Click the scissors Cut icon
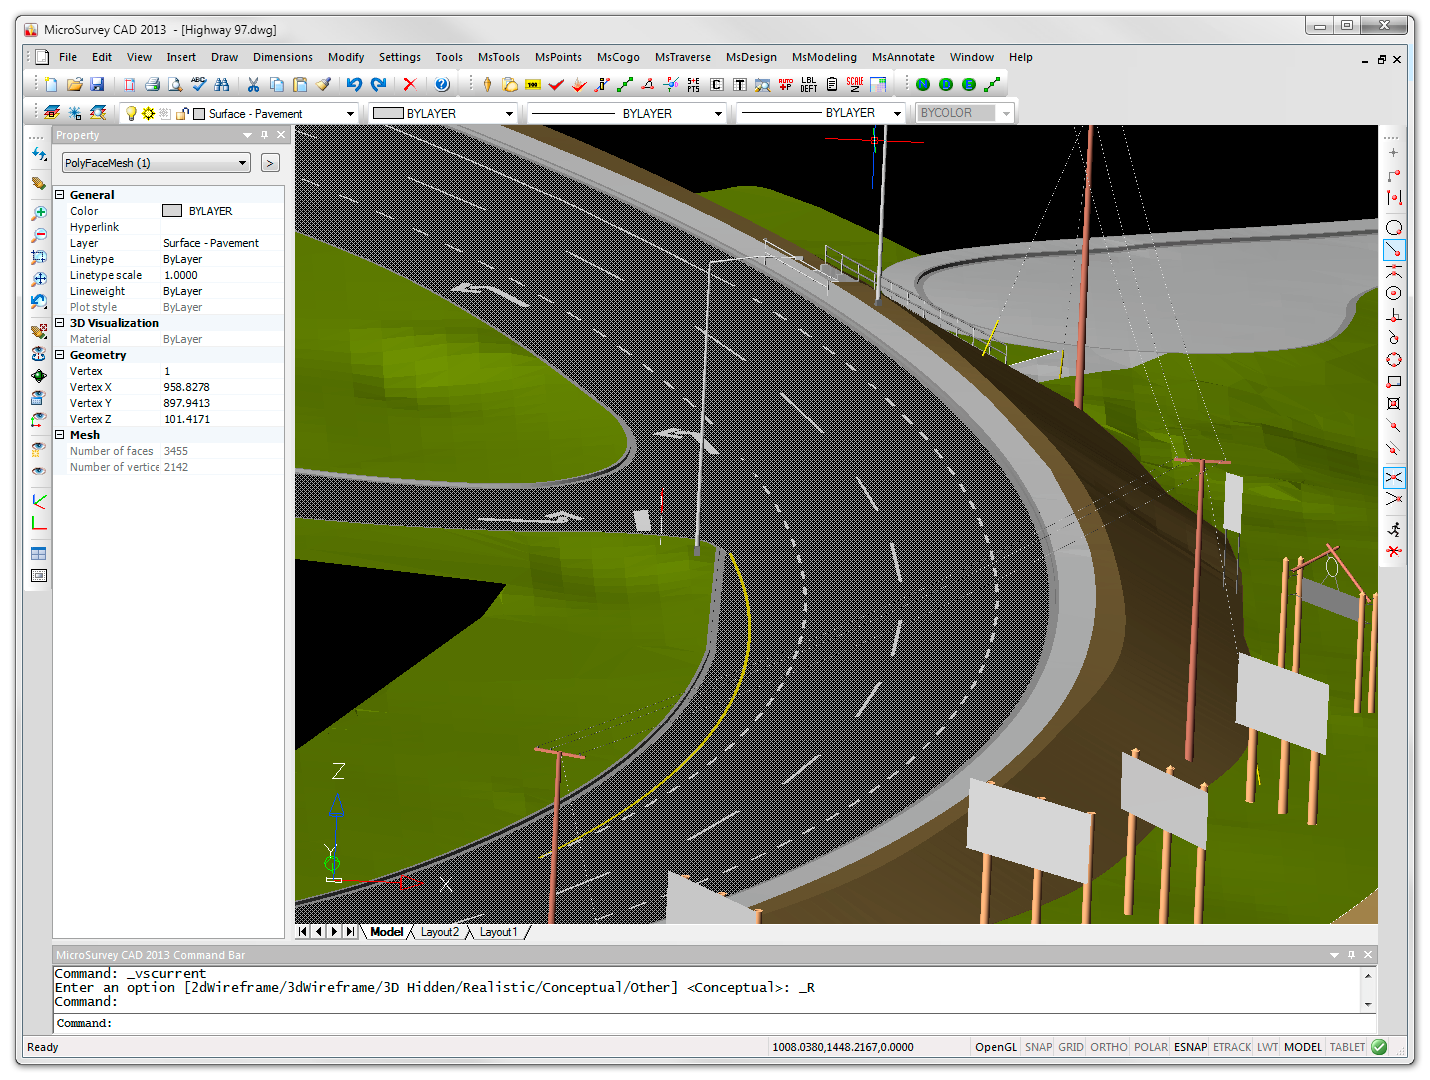This screenshot has height=1080, width=1430. [x=253, y=85]
